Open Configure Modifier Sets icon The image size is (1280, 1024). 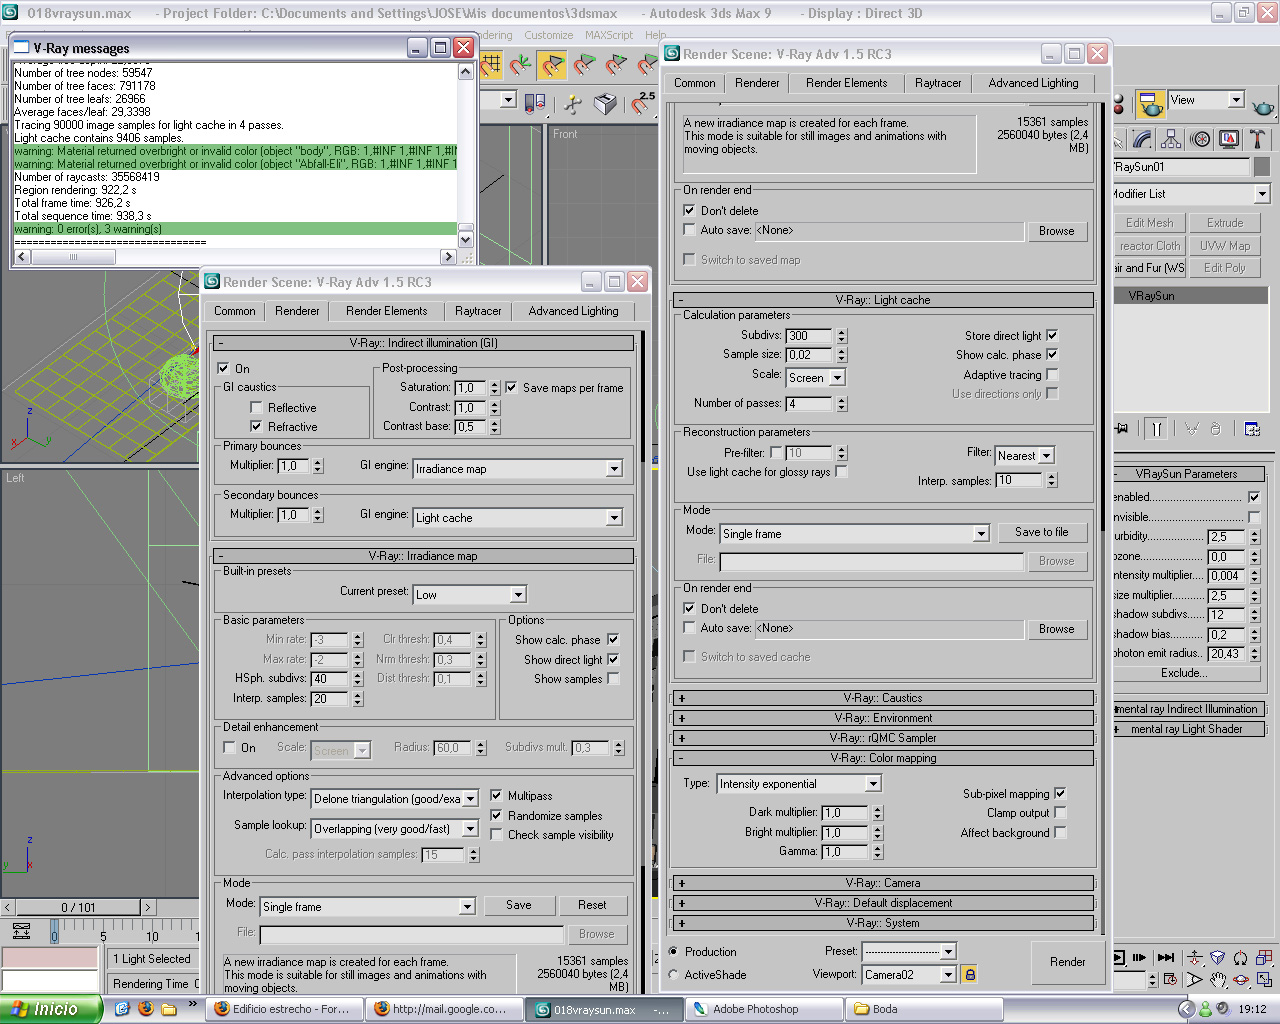coord(1252,429)
